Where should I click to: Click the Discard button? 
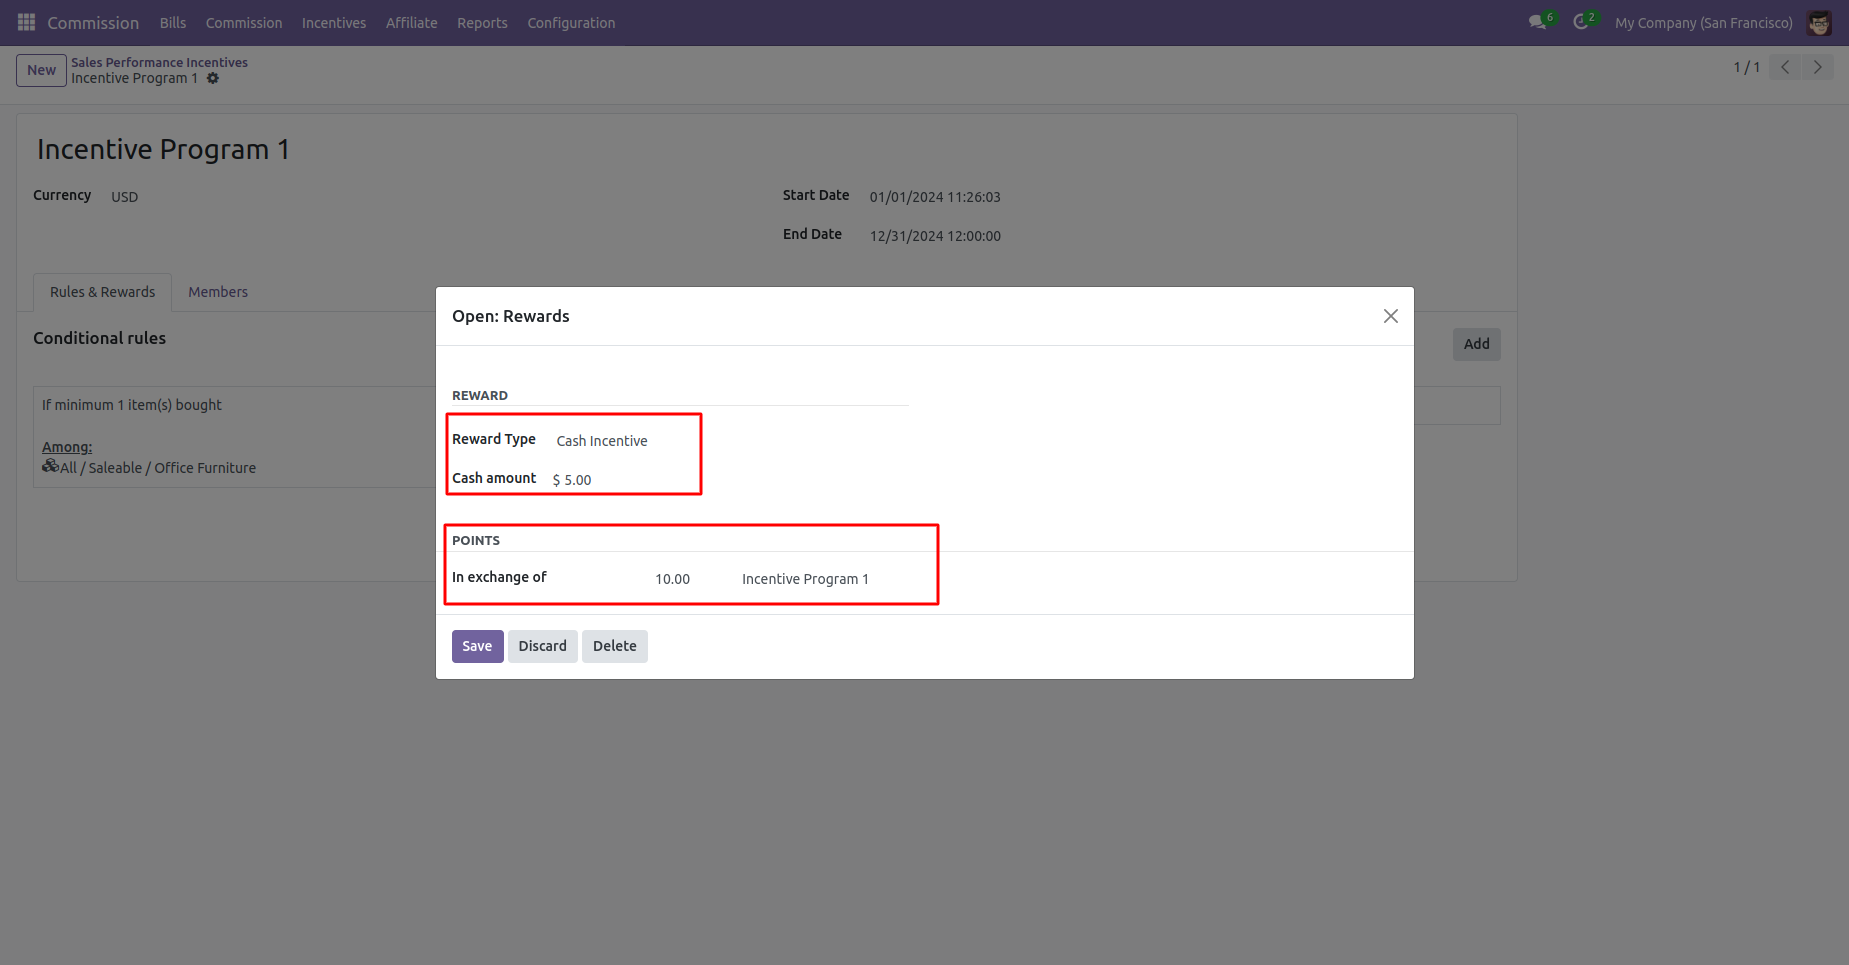pyautogui.click(x=542, y=646)
